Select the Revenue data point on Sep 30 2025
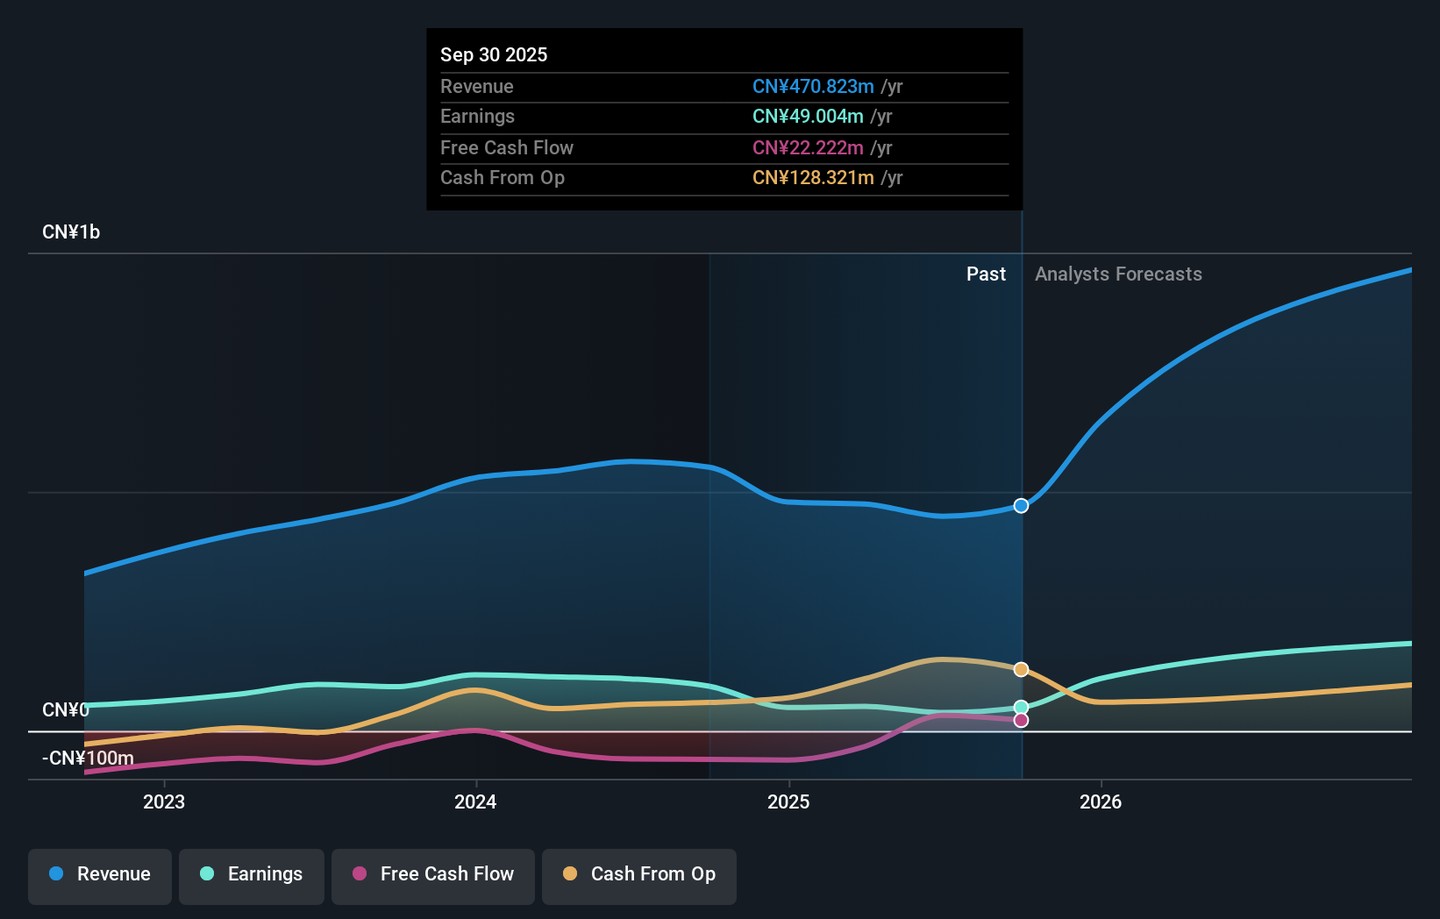Viewport: 1440px width, 919px height. tap(1021, 506)
